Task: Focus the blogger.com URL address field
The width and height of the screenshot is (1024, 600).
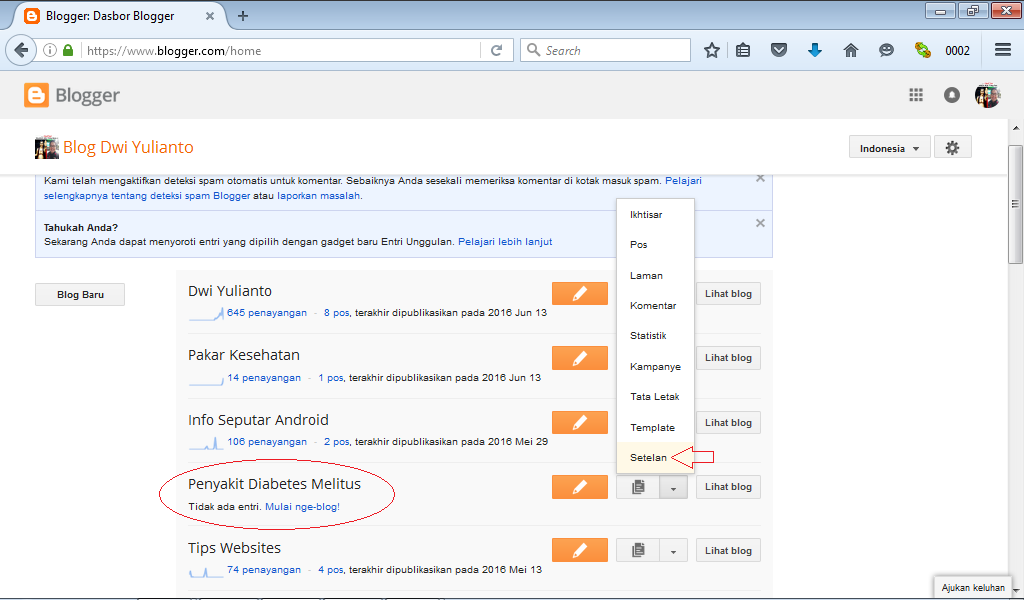Action: (x=281, y=50)
